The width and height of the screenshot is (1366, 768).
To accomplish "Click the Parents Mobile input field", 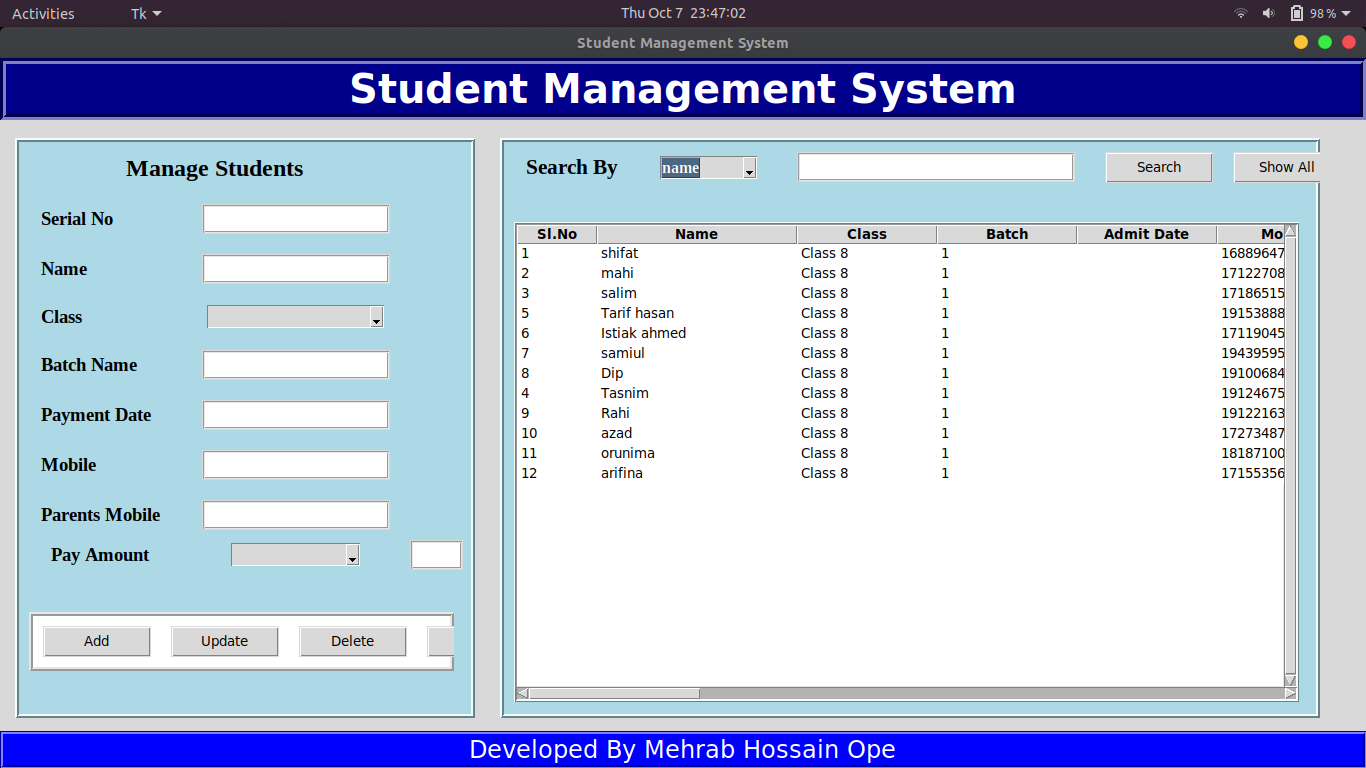I will (295, 514).
